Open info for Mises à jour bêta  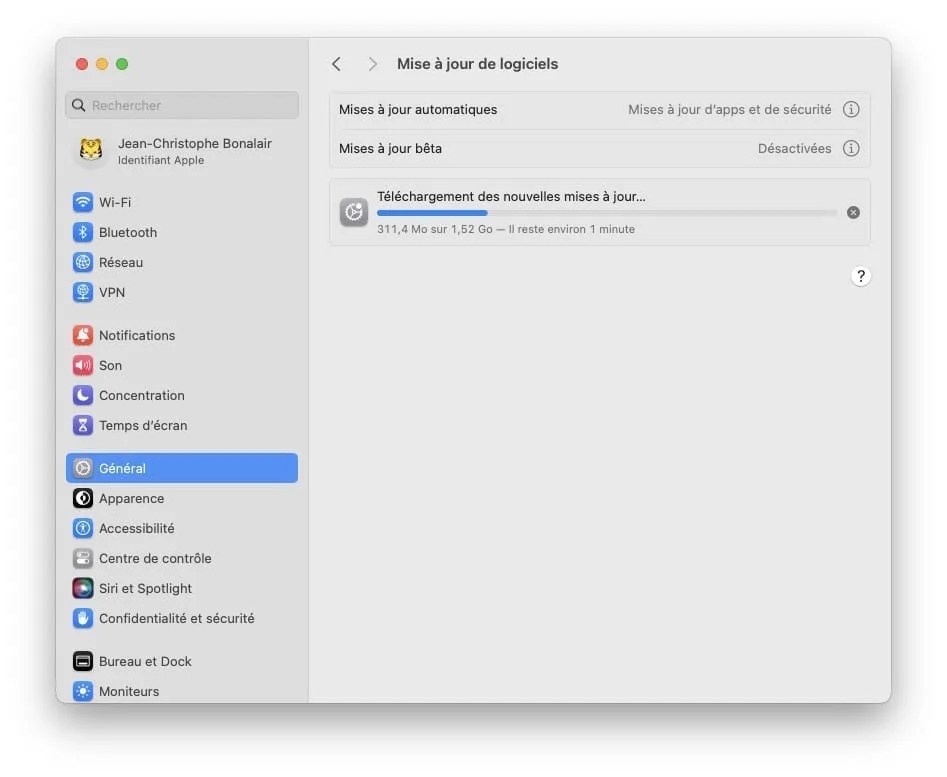coord(851,148)
